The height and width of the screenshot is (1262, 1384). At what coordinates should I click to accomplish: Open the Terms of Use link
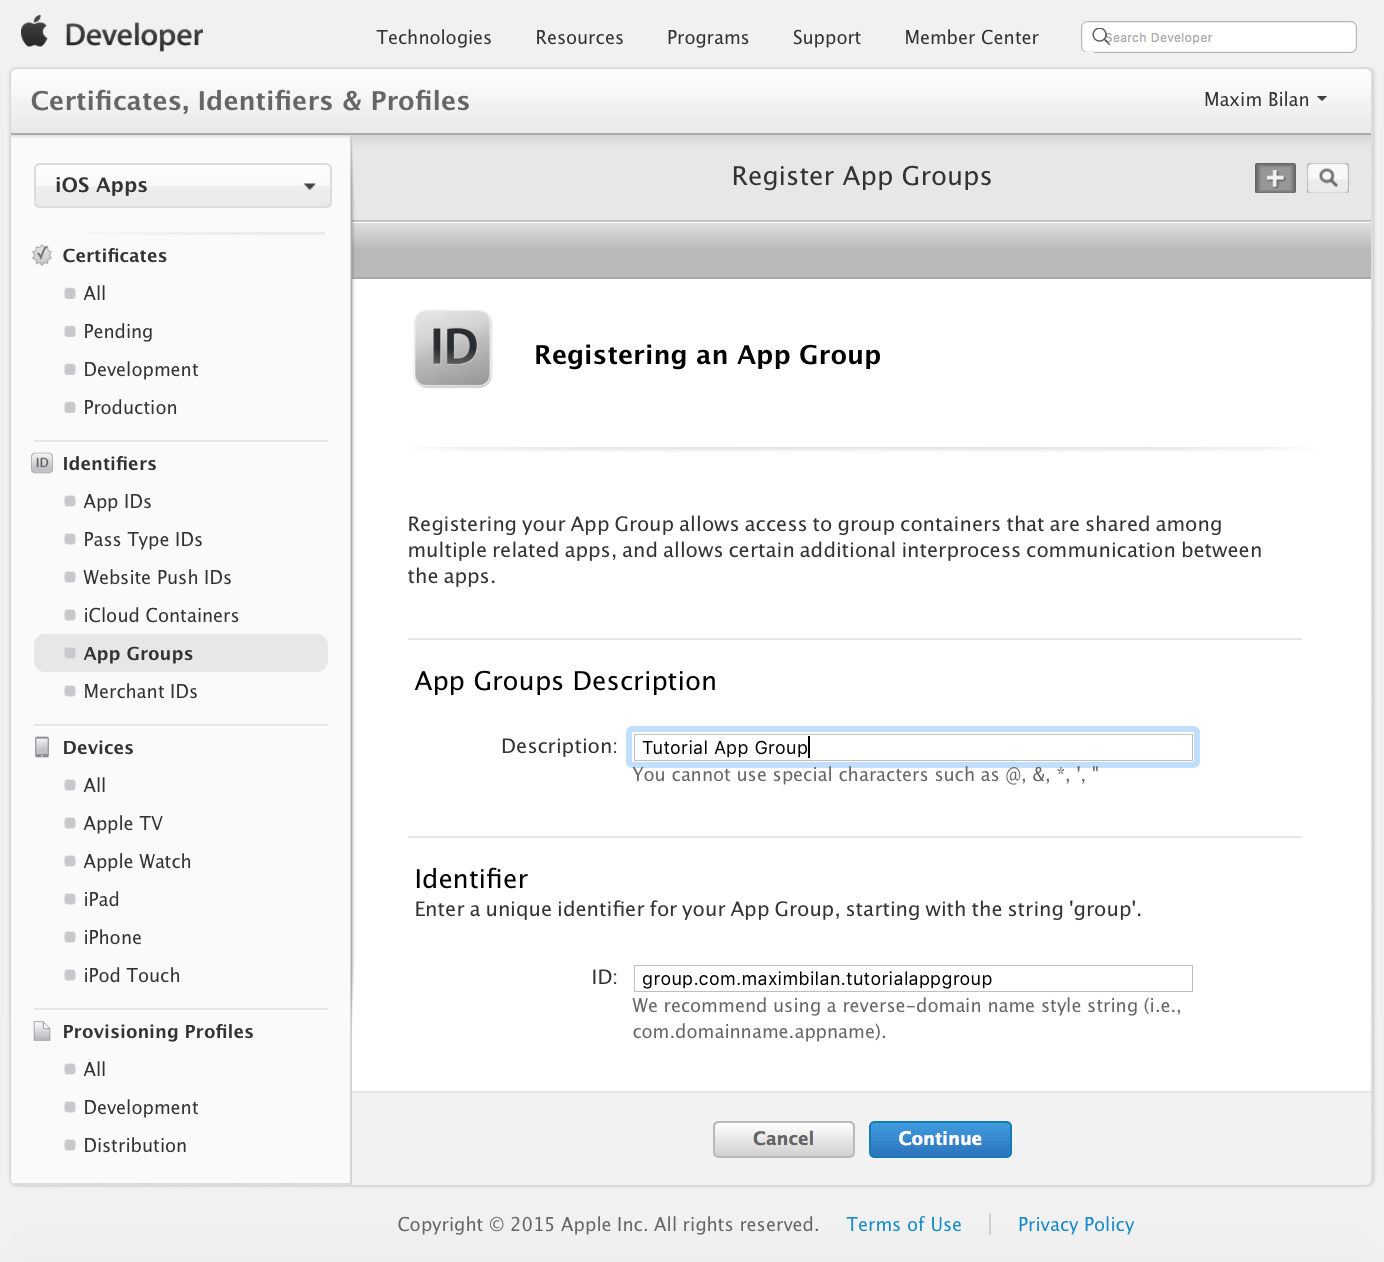pyautogui.click(x=903, y=1224)
